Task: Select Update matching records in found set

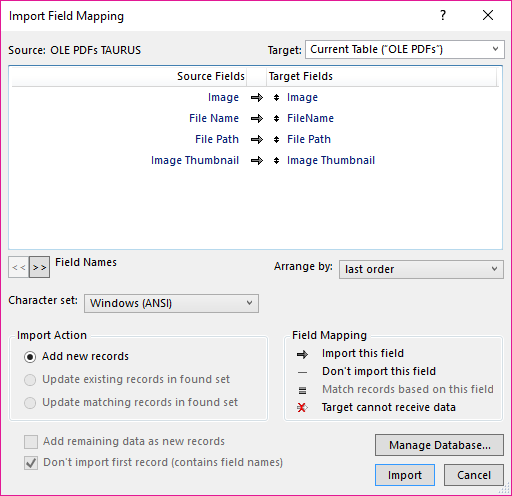Action: (x=30, y=403)
